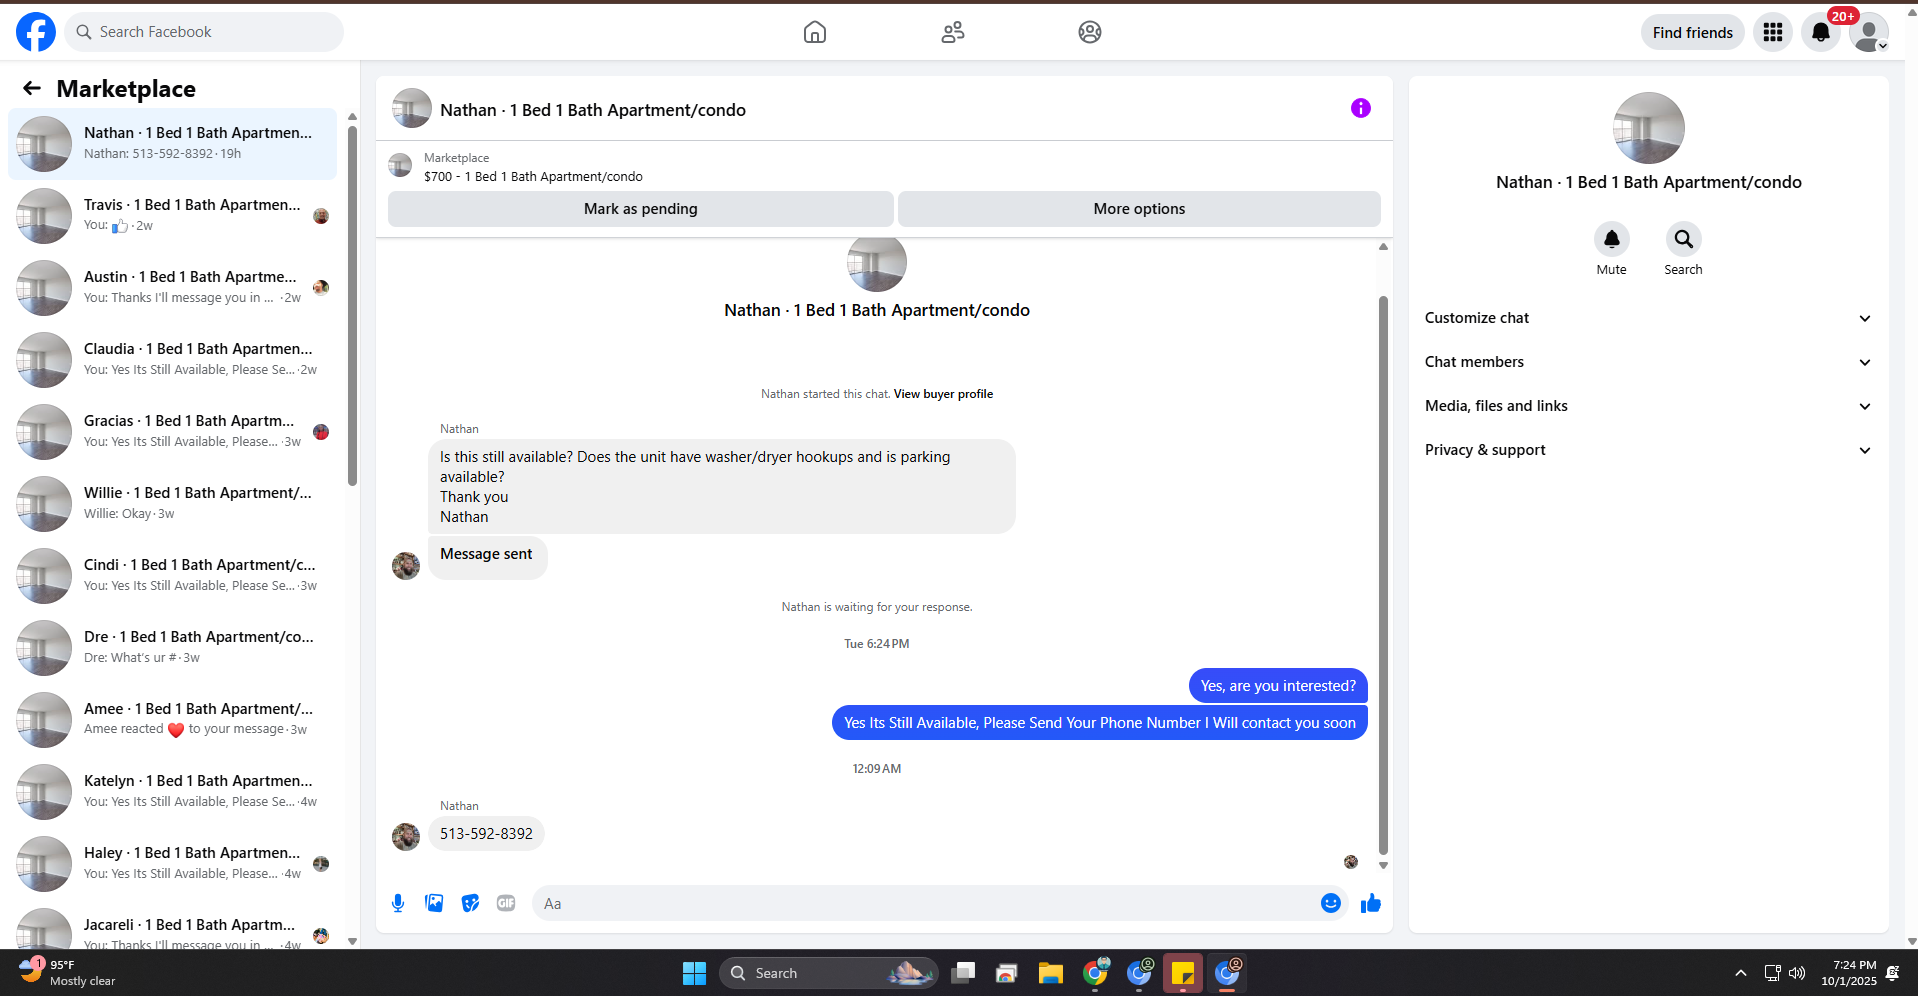
Task: Open the View buyer profile link
Action: [x=943, y=394]
